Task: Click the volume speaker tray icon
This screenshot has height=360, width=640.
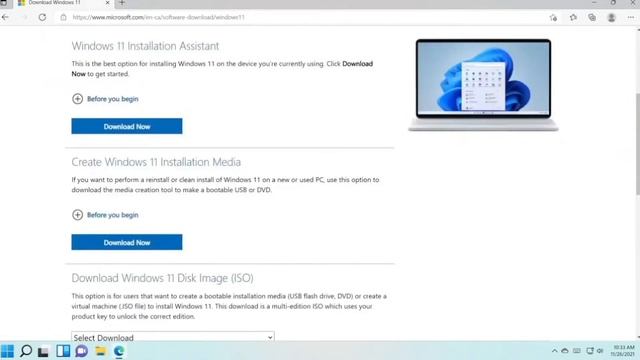Action: pyautogui.click(x=600, y=351)
